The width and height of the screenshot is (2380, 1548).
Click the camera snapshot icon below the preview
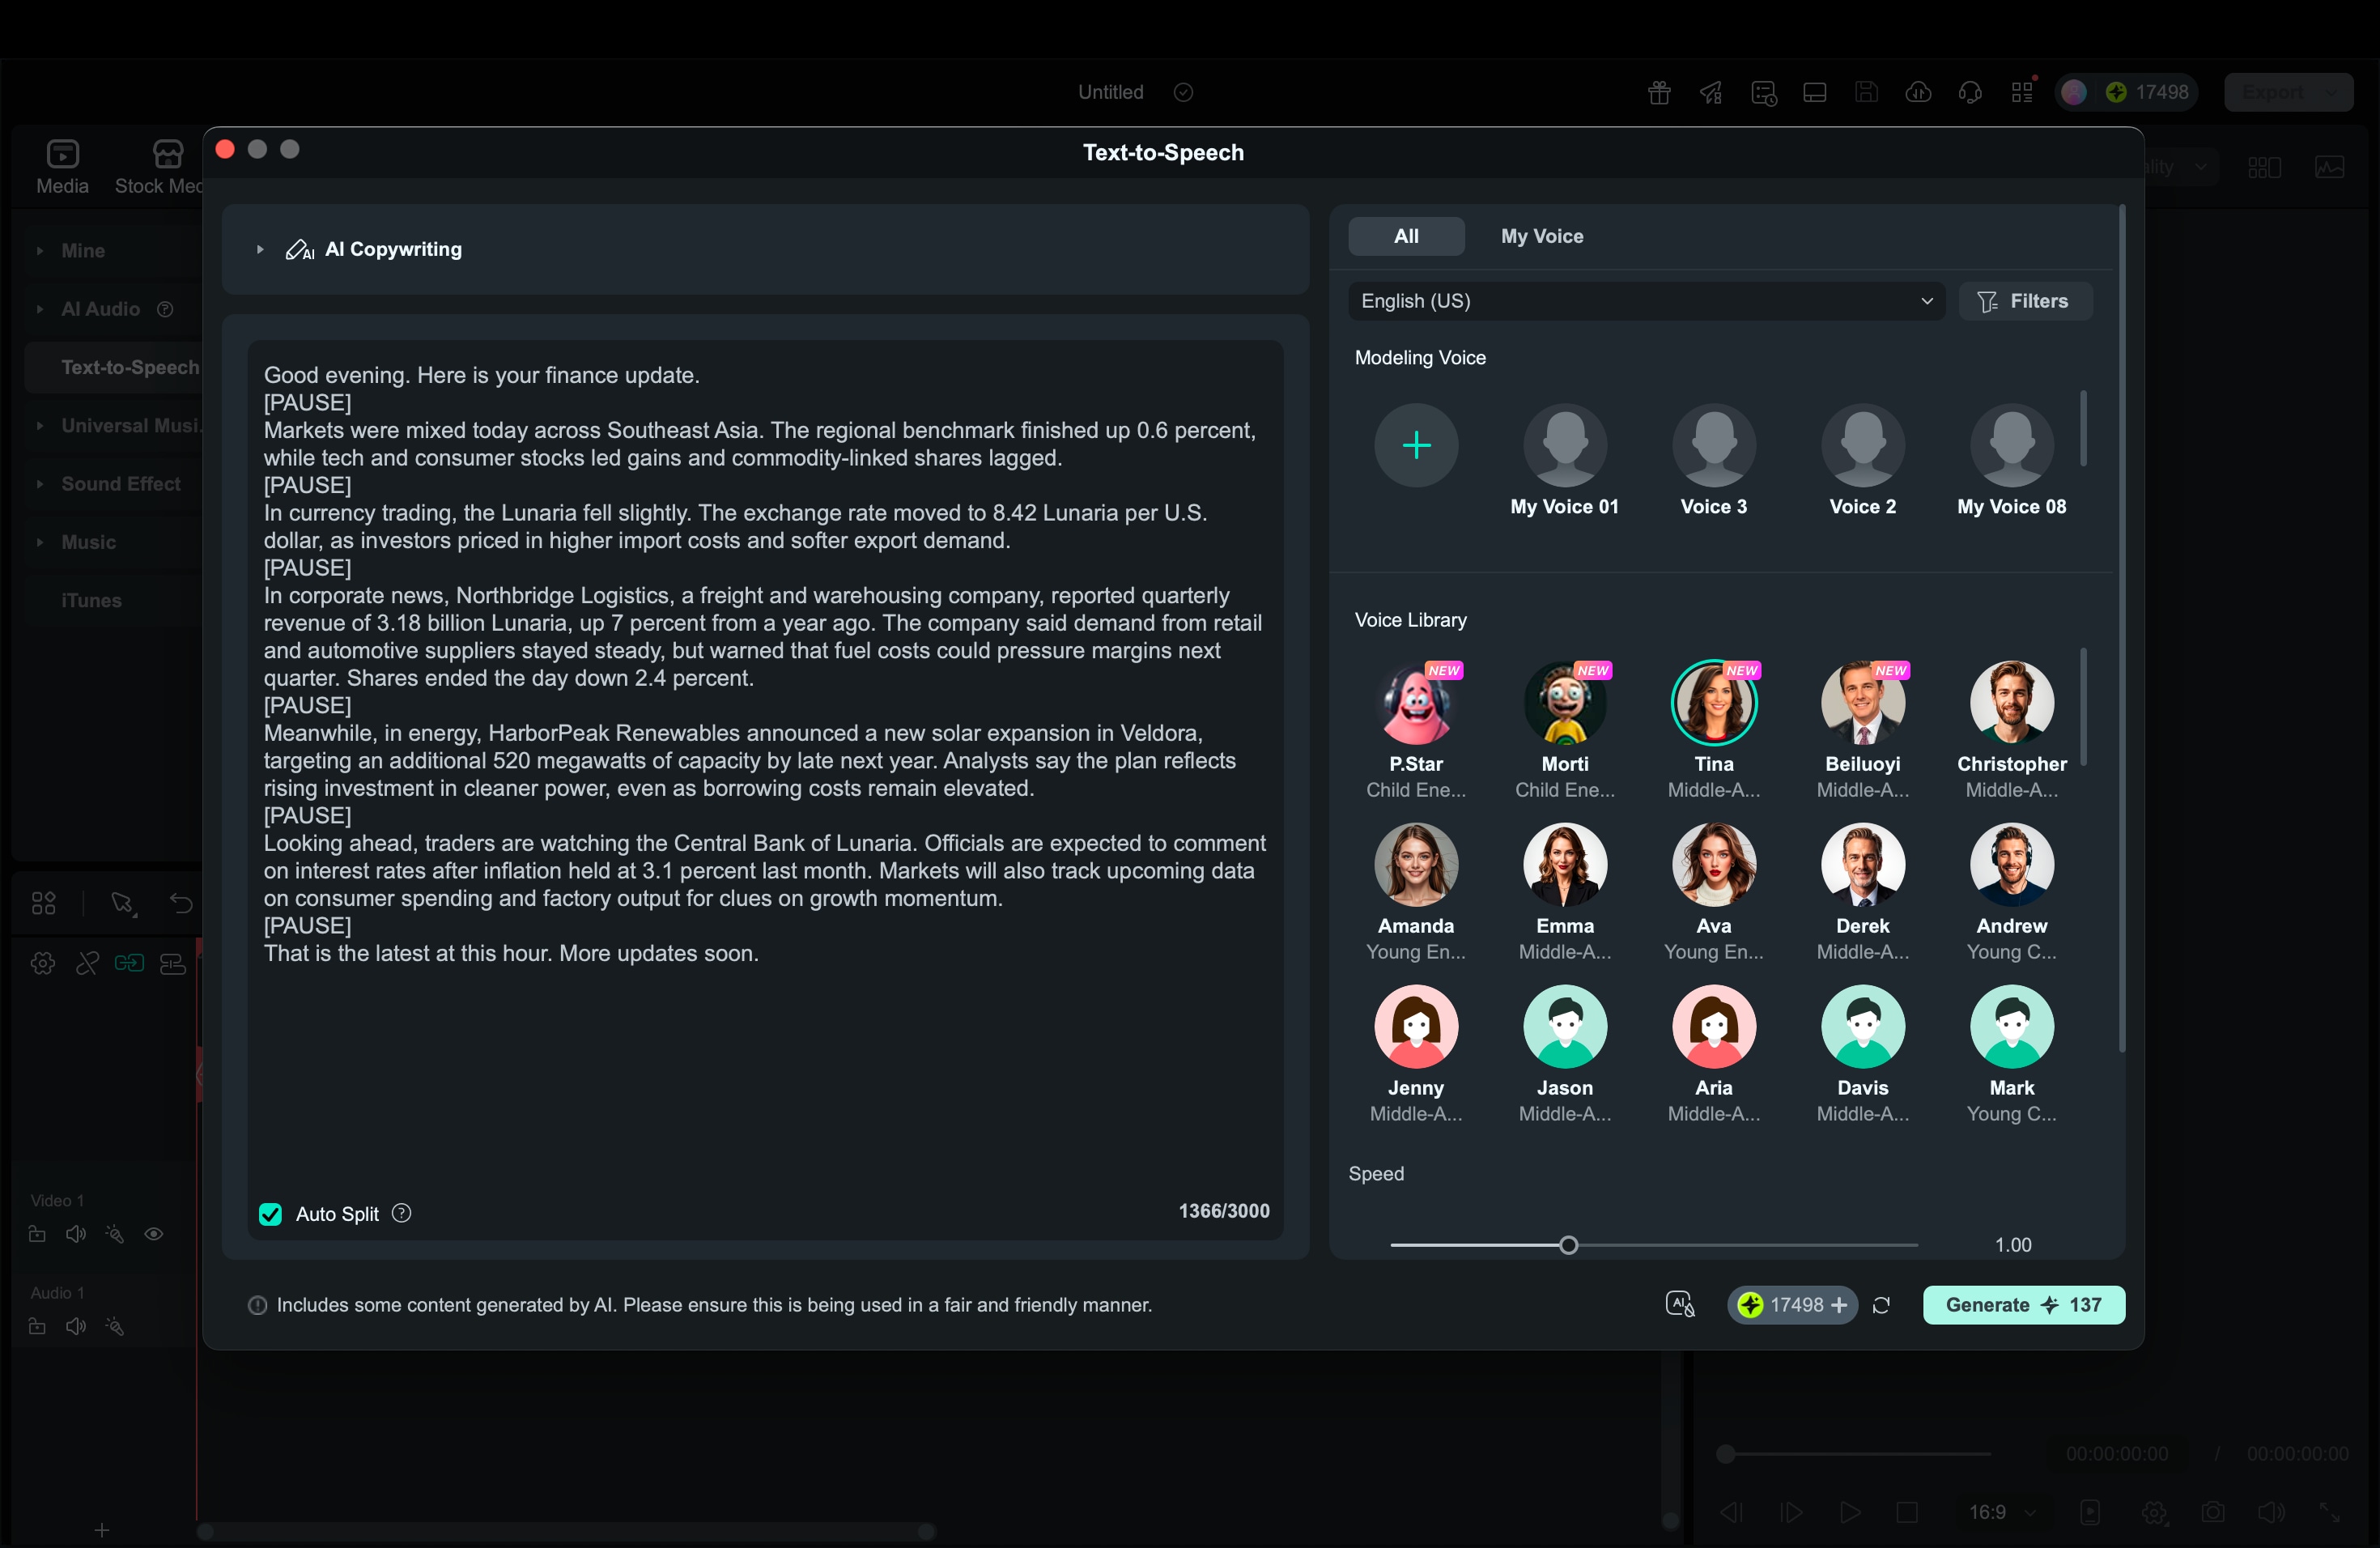pyautogui.click(x=2213, y=1512)
